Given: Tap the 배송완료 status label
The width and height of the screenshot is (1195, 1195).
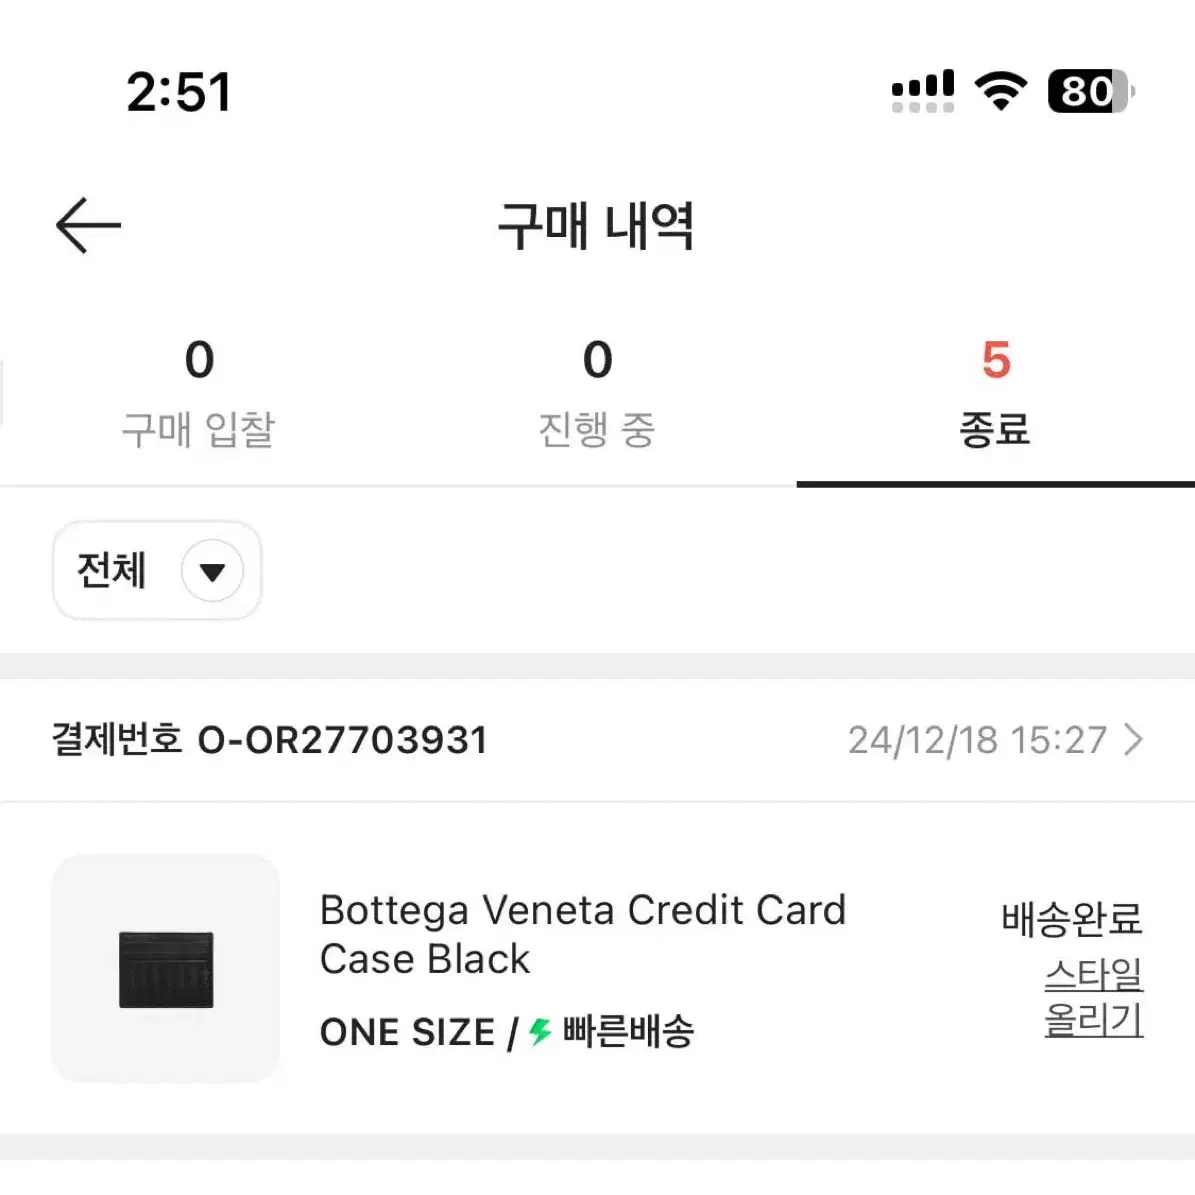Looking at the screenshot, I should pos(1072,918).
